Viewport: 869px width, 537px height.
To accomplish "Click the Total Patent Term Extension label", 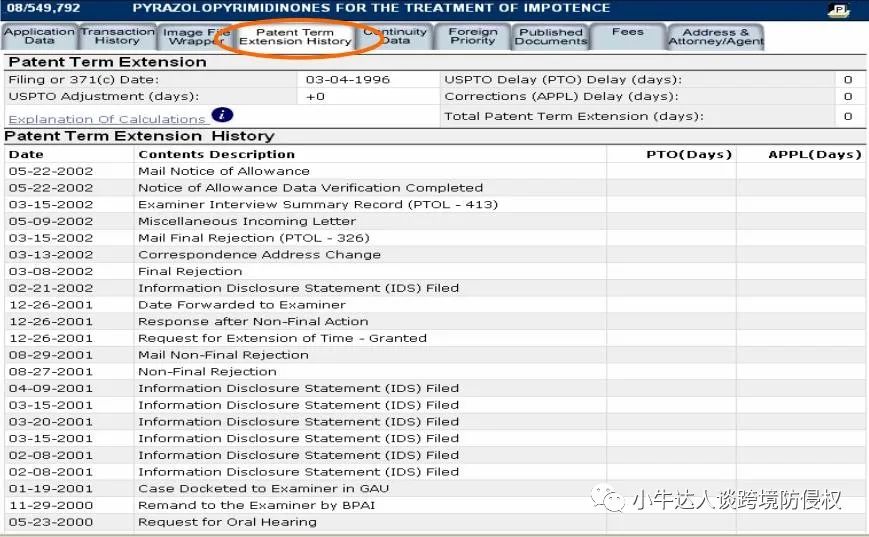I will [574, 116].
